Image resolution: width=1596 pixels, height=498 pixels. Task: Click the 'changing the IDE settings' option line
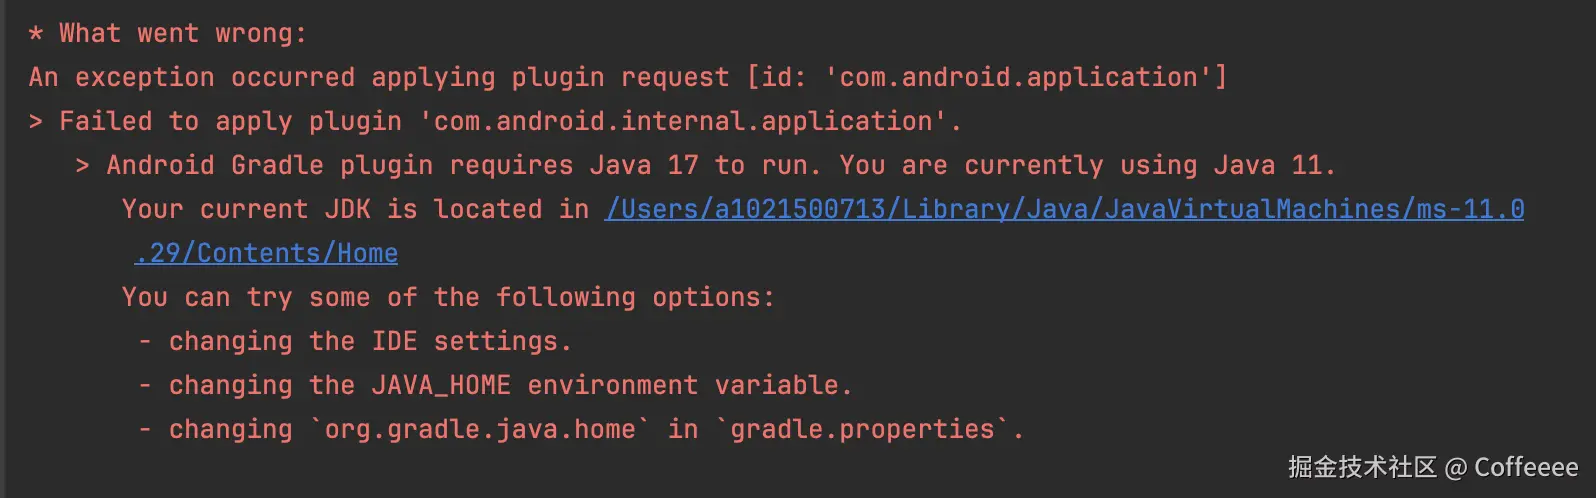click(x=369, y=341)
